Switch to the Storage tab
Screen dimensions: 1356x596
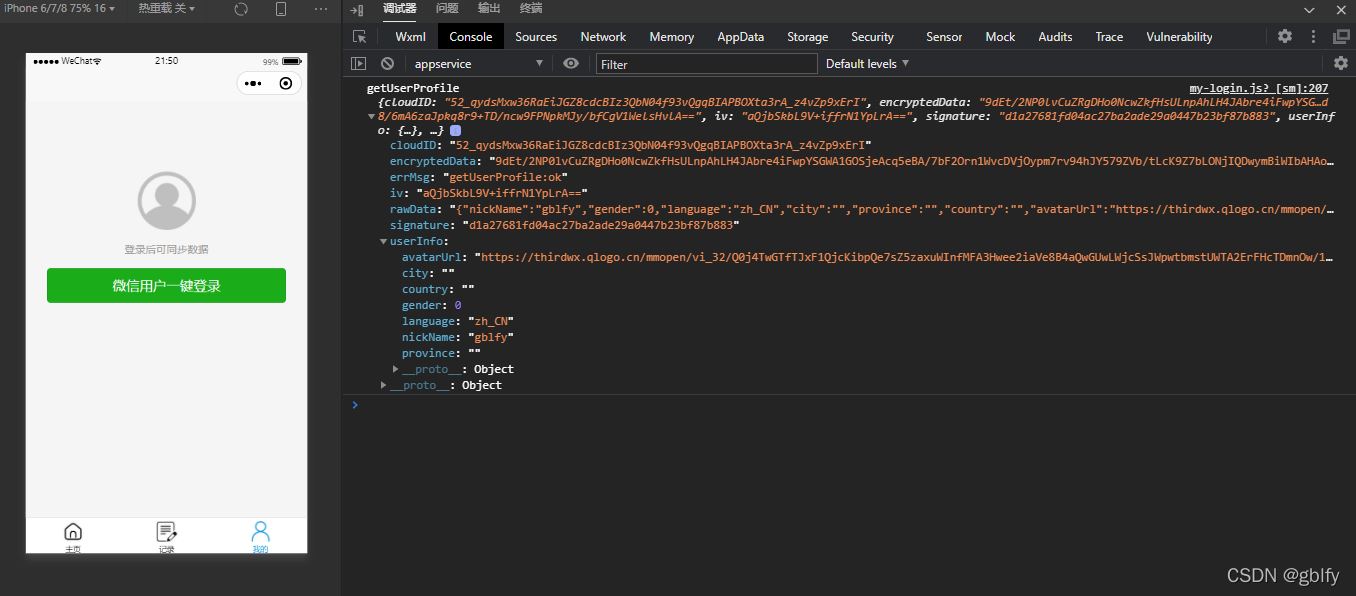807,37
